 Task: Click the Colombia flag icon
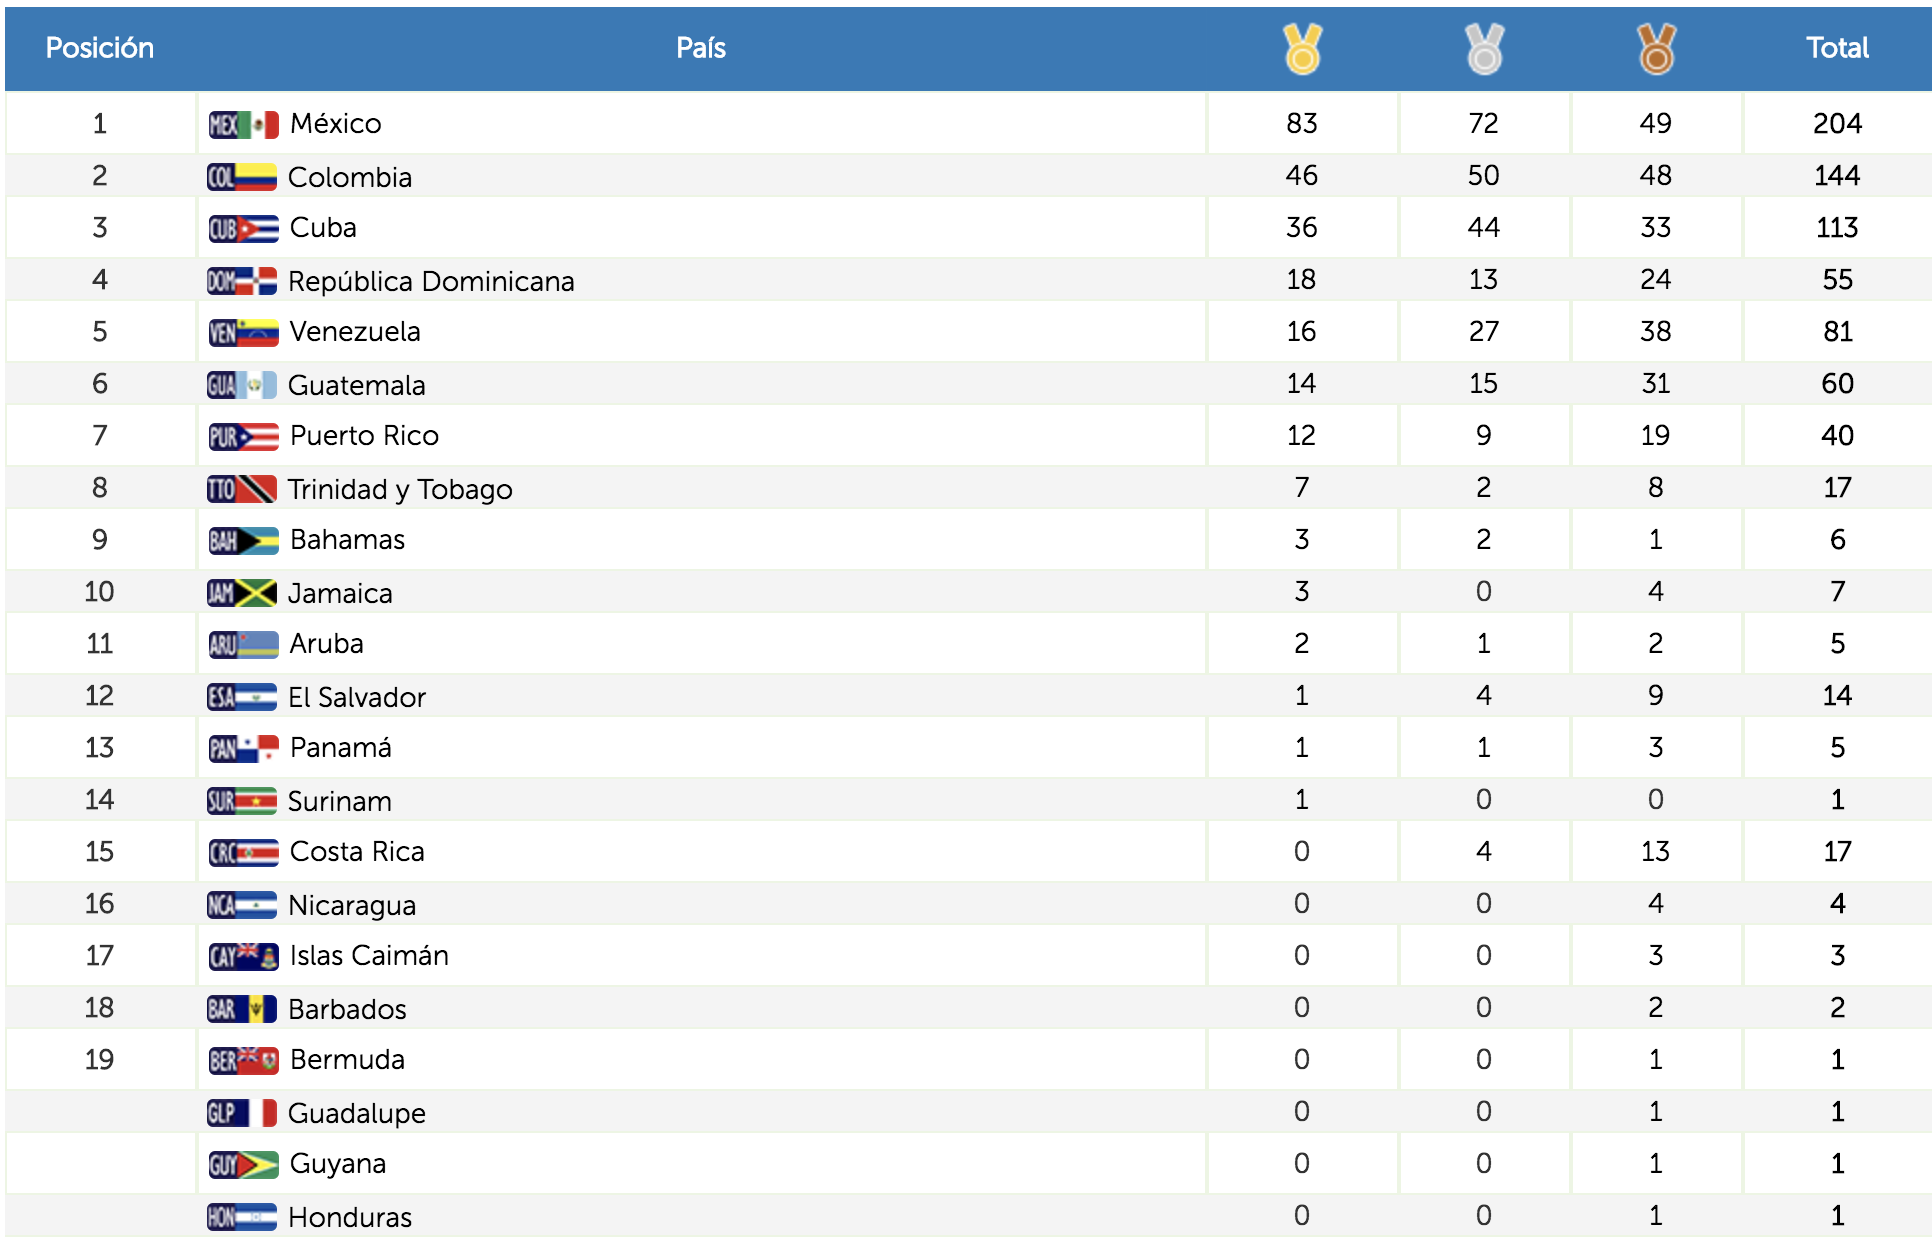[242, 177]
